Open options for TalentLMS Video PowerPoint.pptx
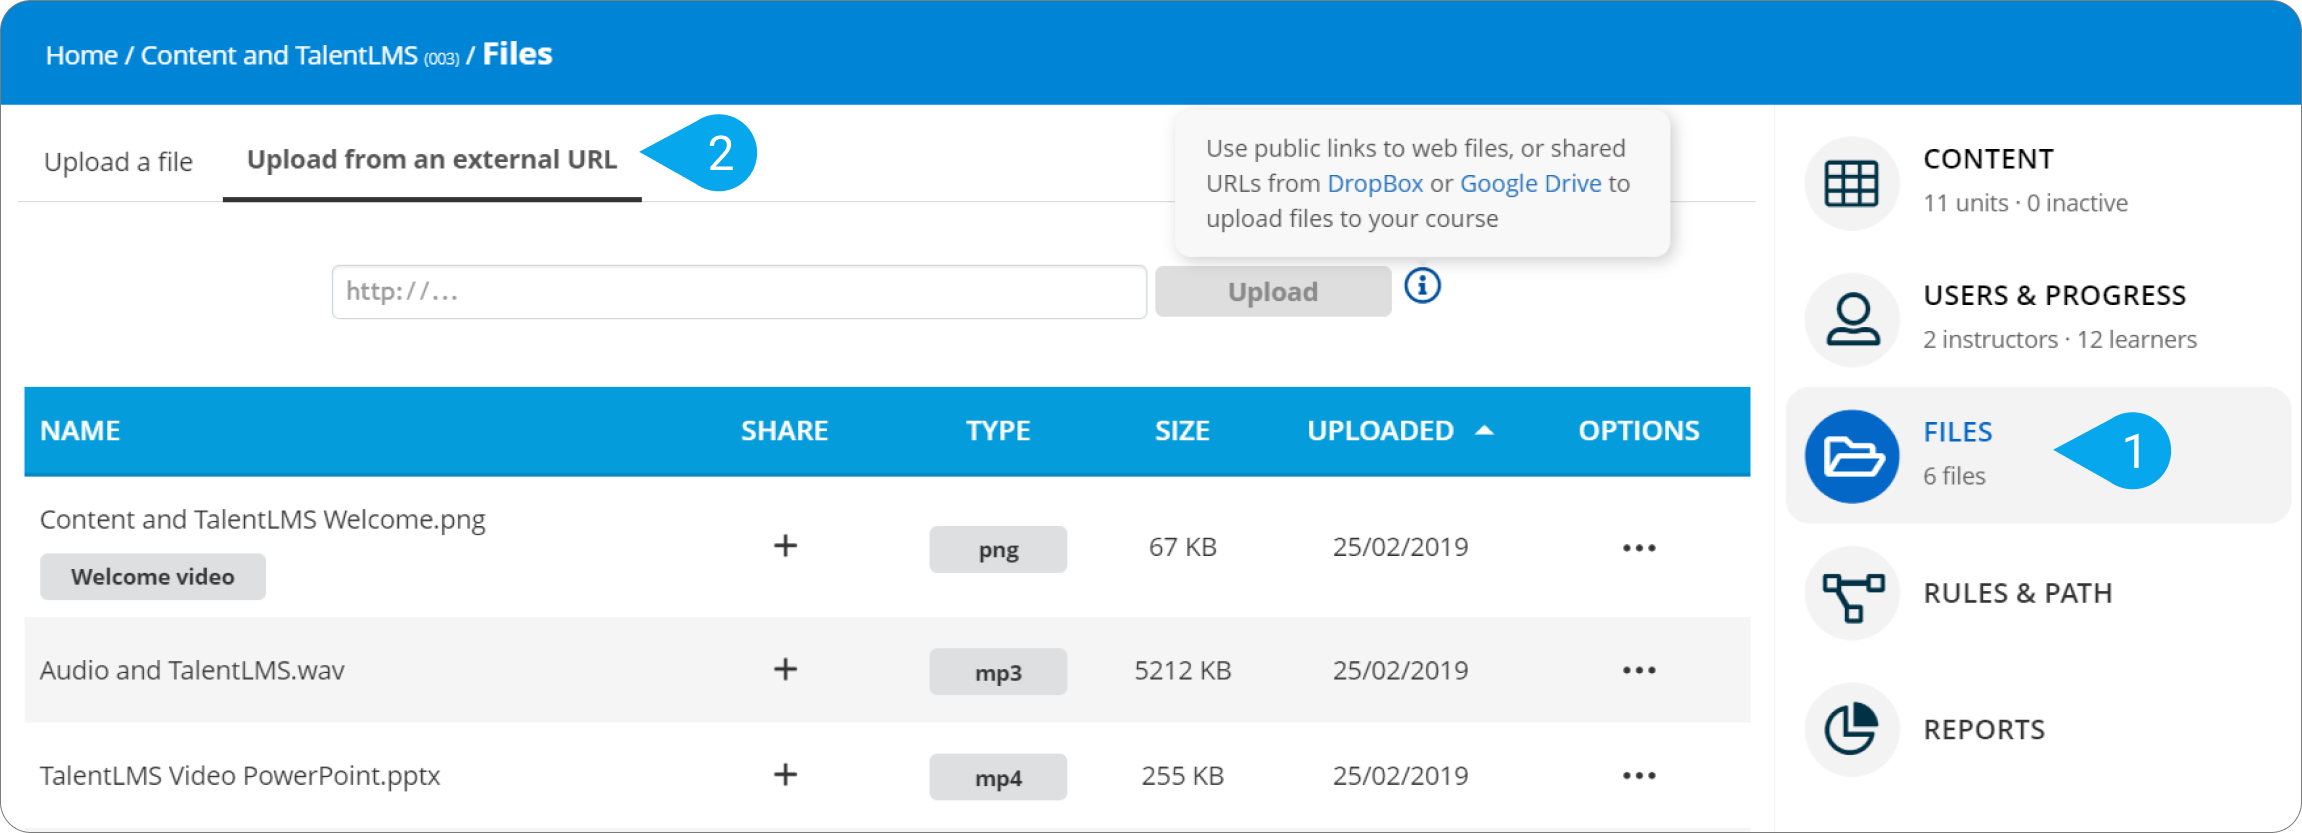The image size is (2302, 833). coord(1639,776)
